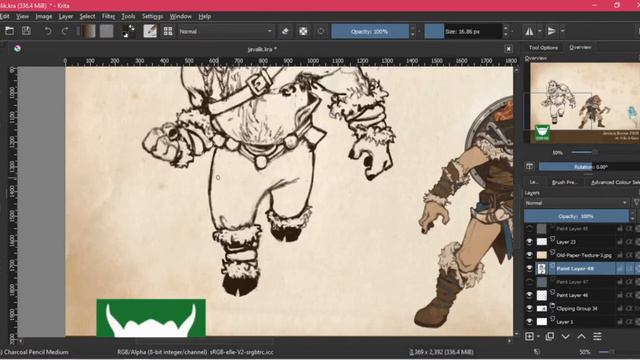Open an existing document via toolbar
The height and width of the screenshot is (360, 640).
point(9,31)
